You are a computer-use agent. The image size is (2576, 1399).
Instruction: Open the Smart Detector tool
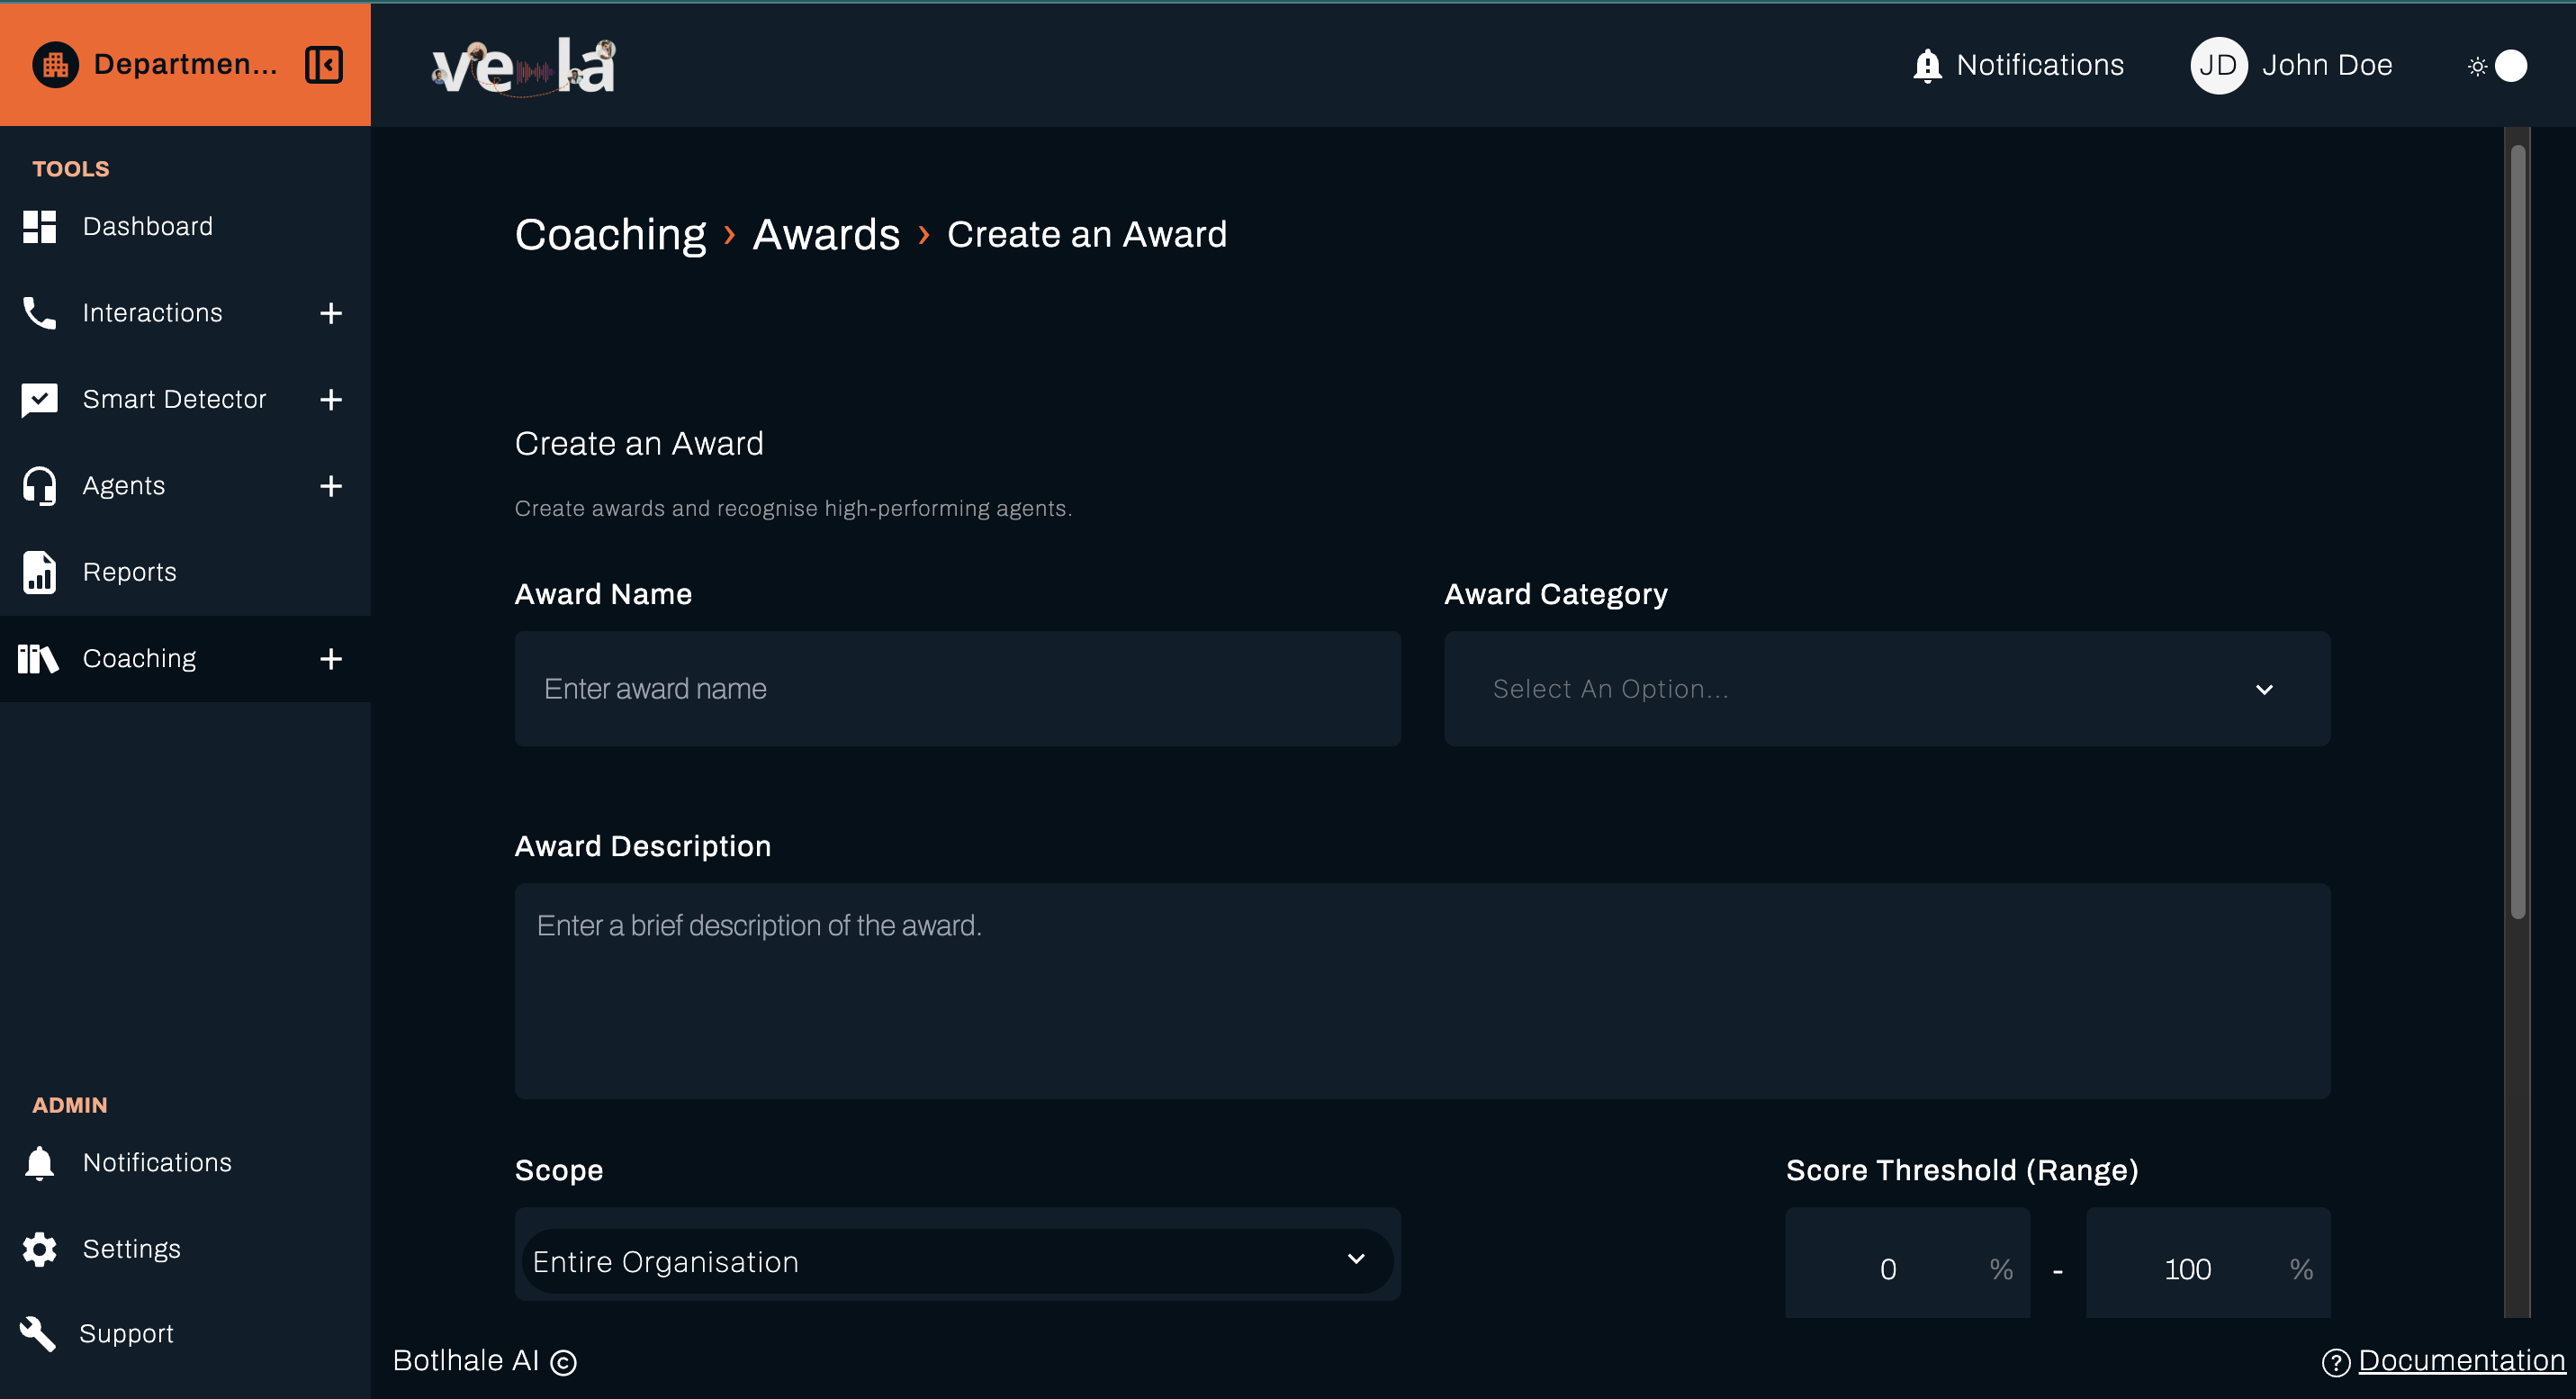point(175,398)
